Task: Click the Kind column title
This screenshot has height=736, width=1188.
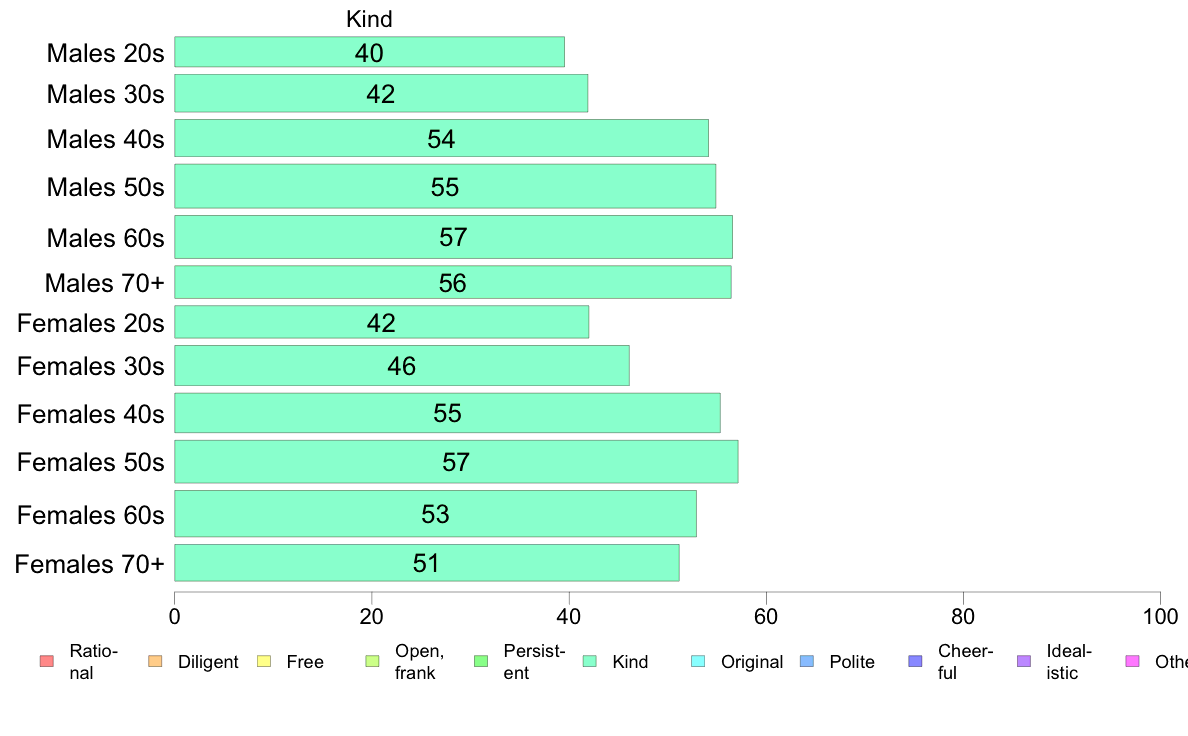Action: click(369, 19)
